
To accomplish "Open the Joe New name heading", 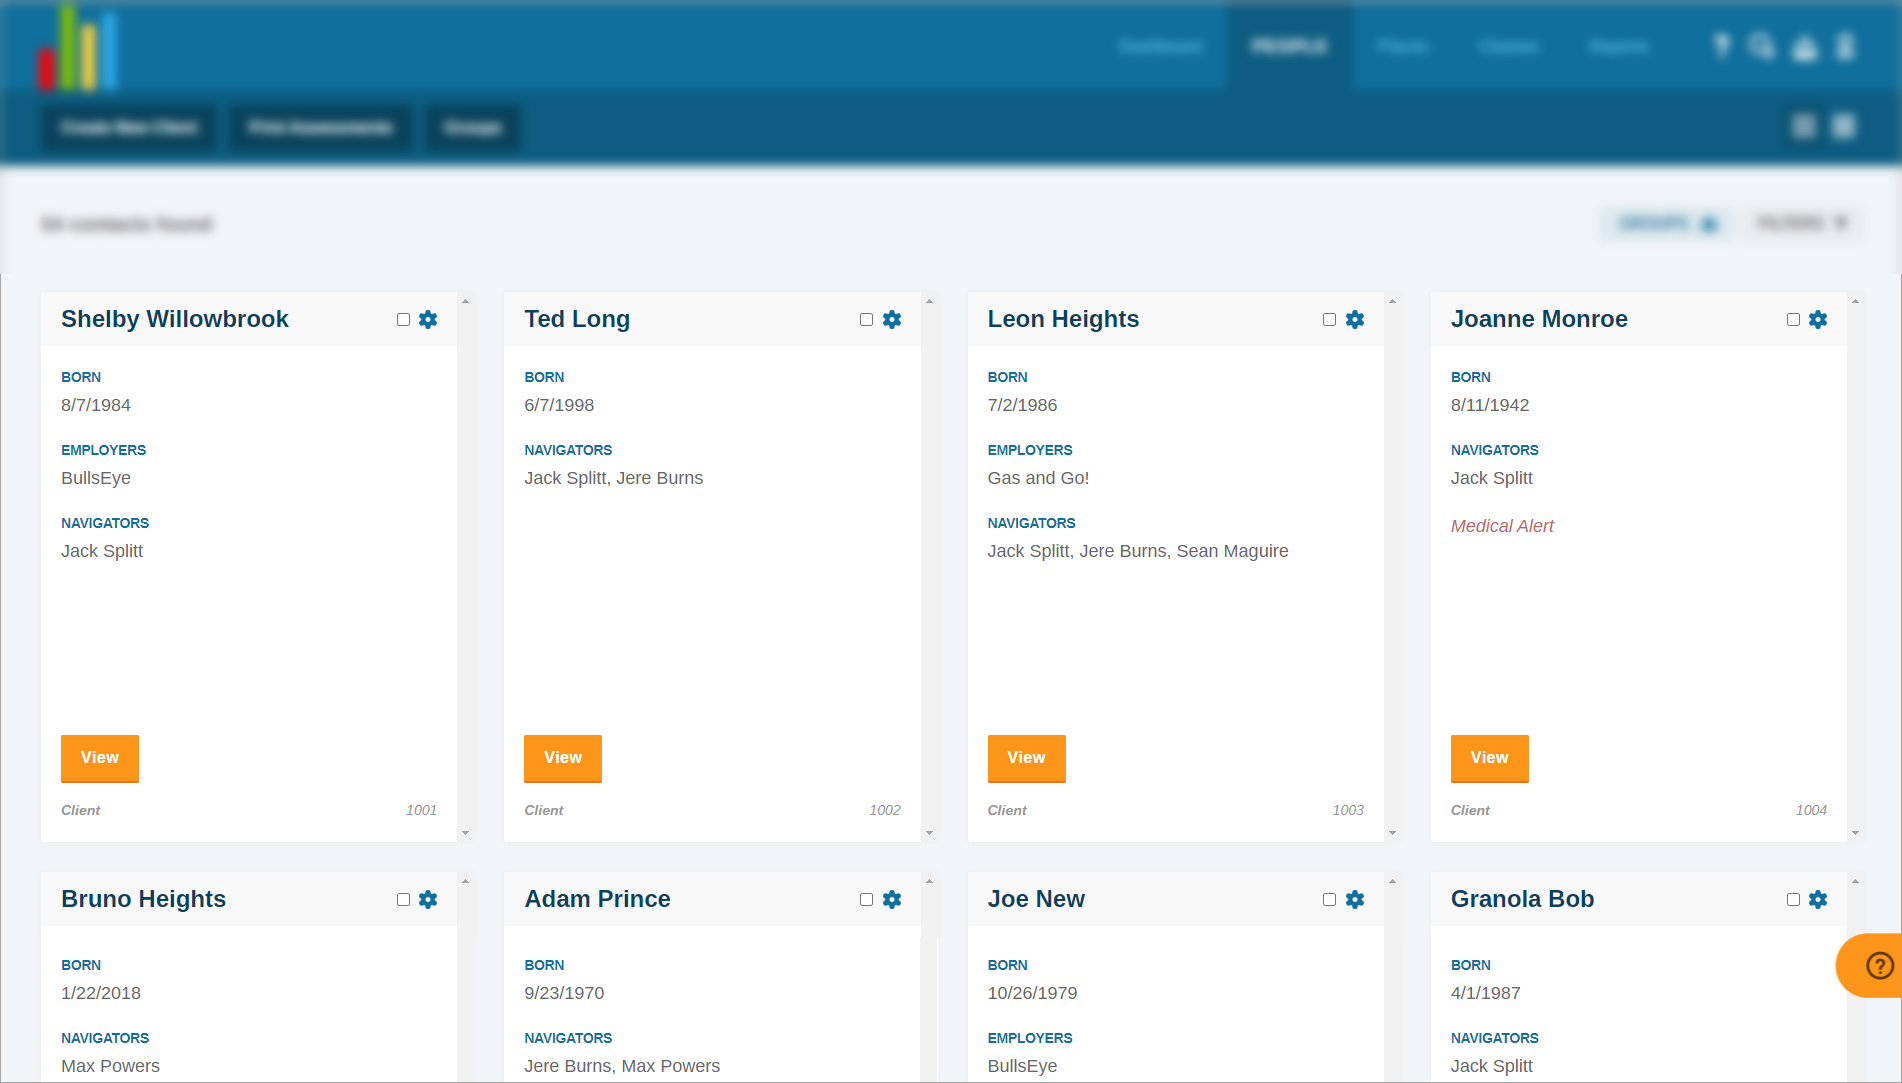I will tap(1036, 899).
